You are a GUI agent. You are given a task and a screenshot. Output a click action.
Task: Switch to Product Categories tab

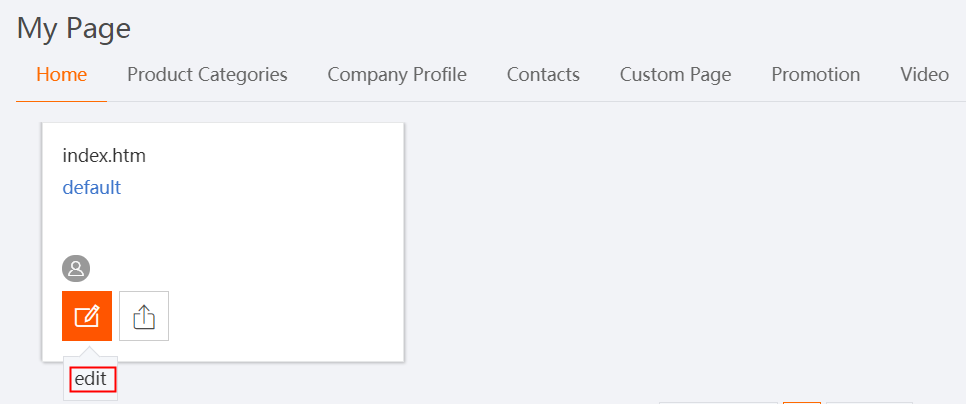tap(207, 75)
